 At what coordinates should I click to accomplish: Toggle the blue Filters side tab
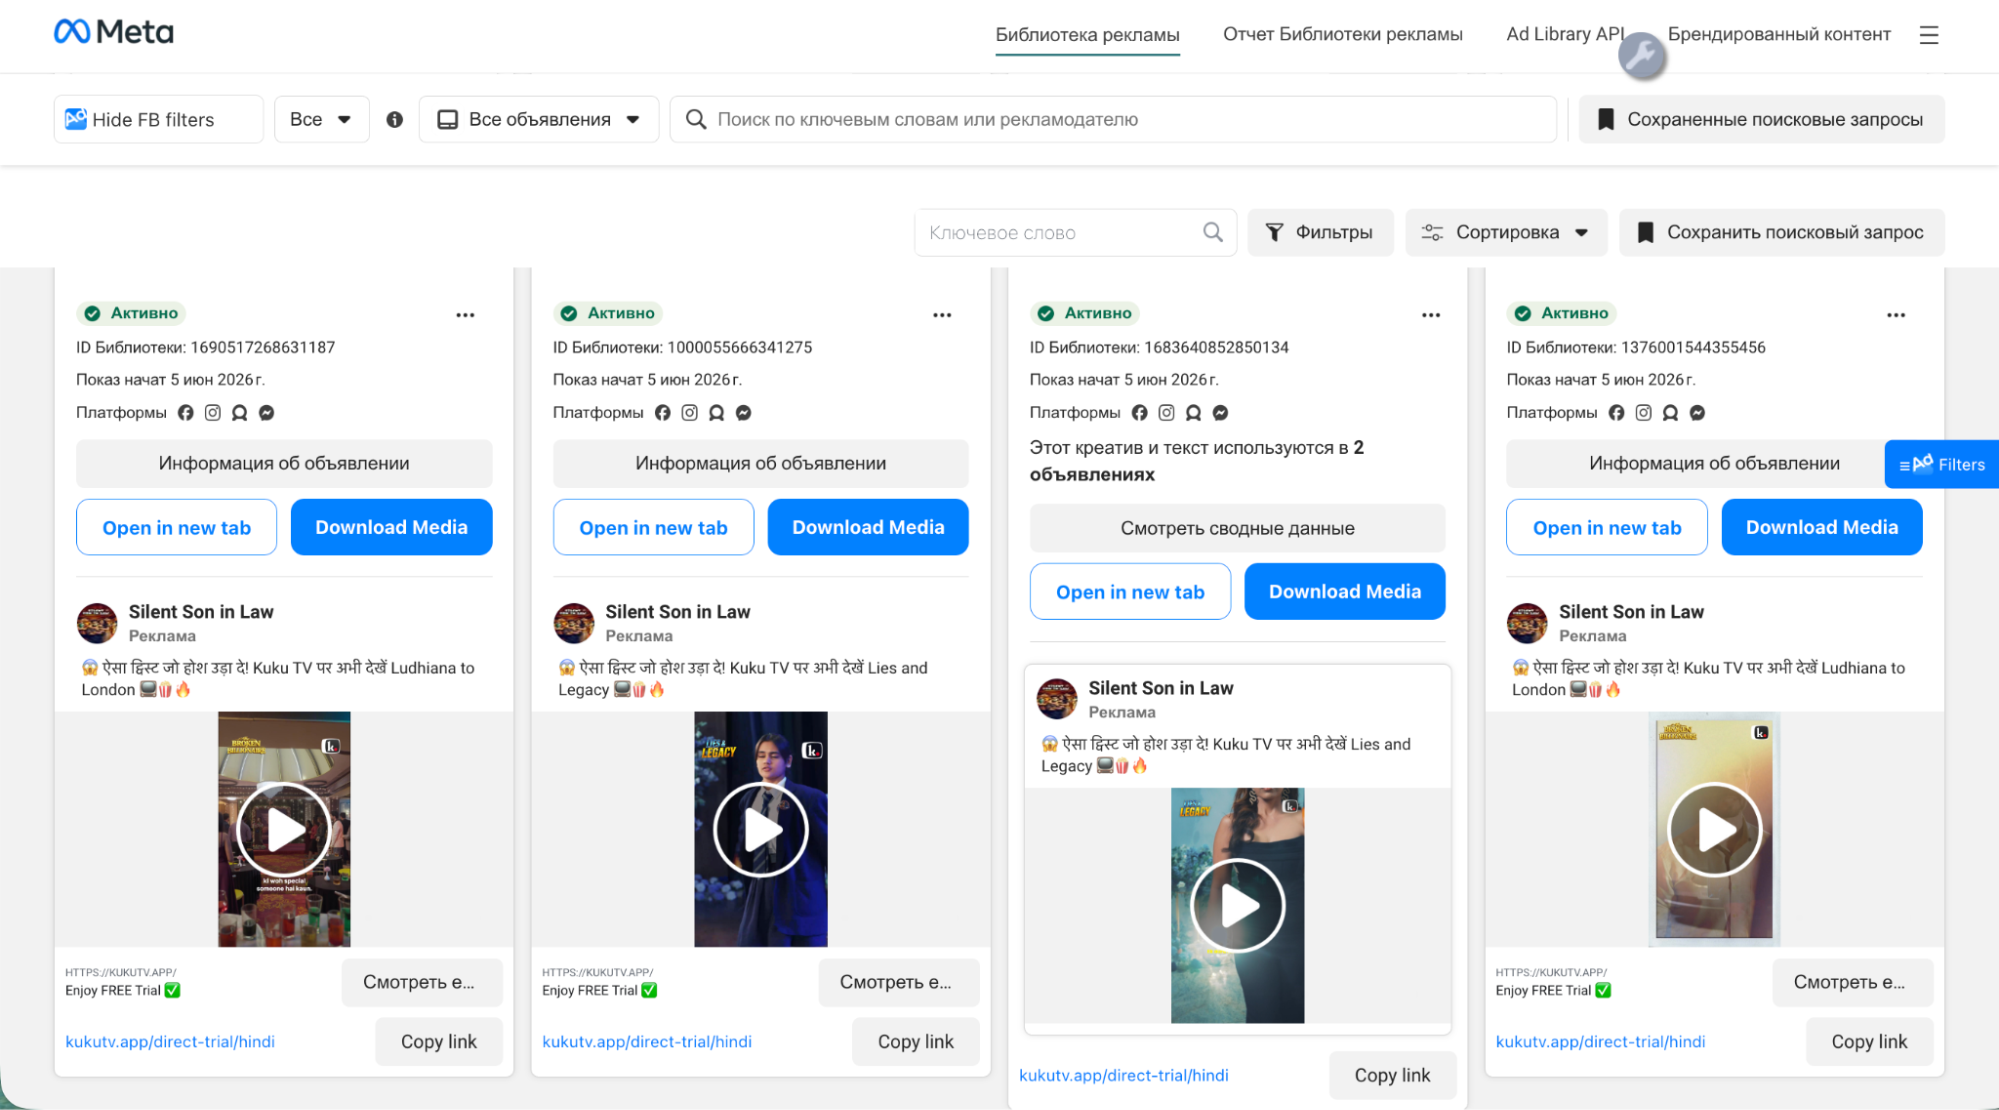point(1941,464)
